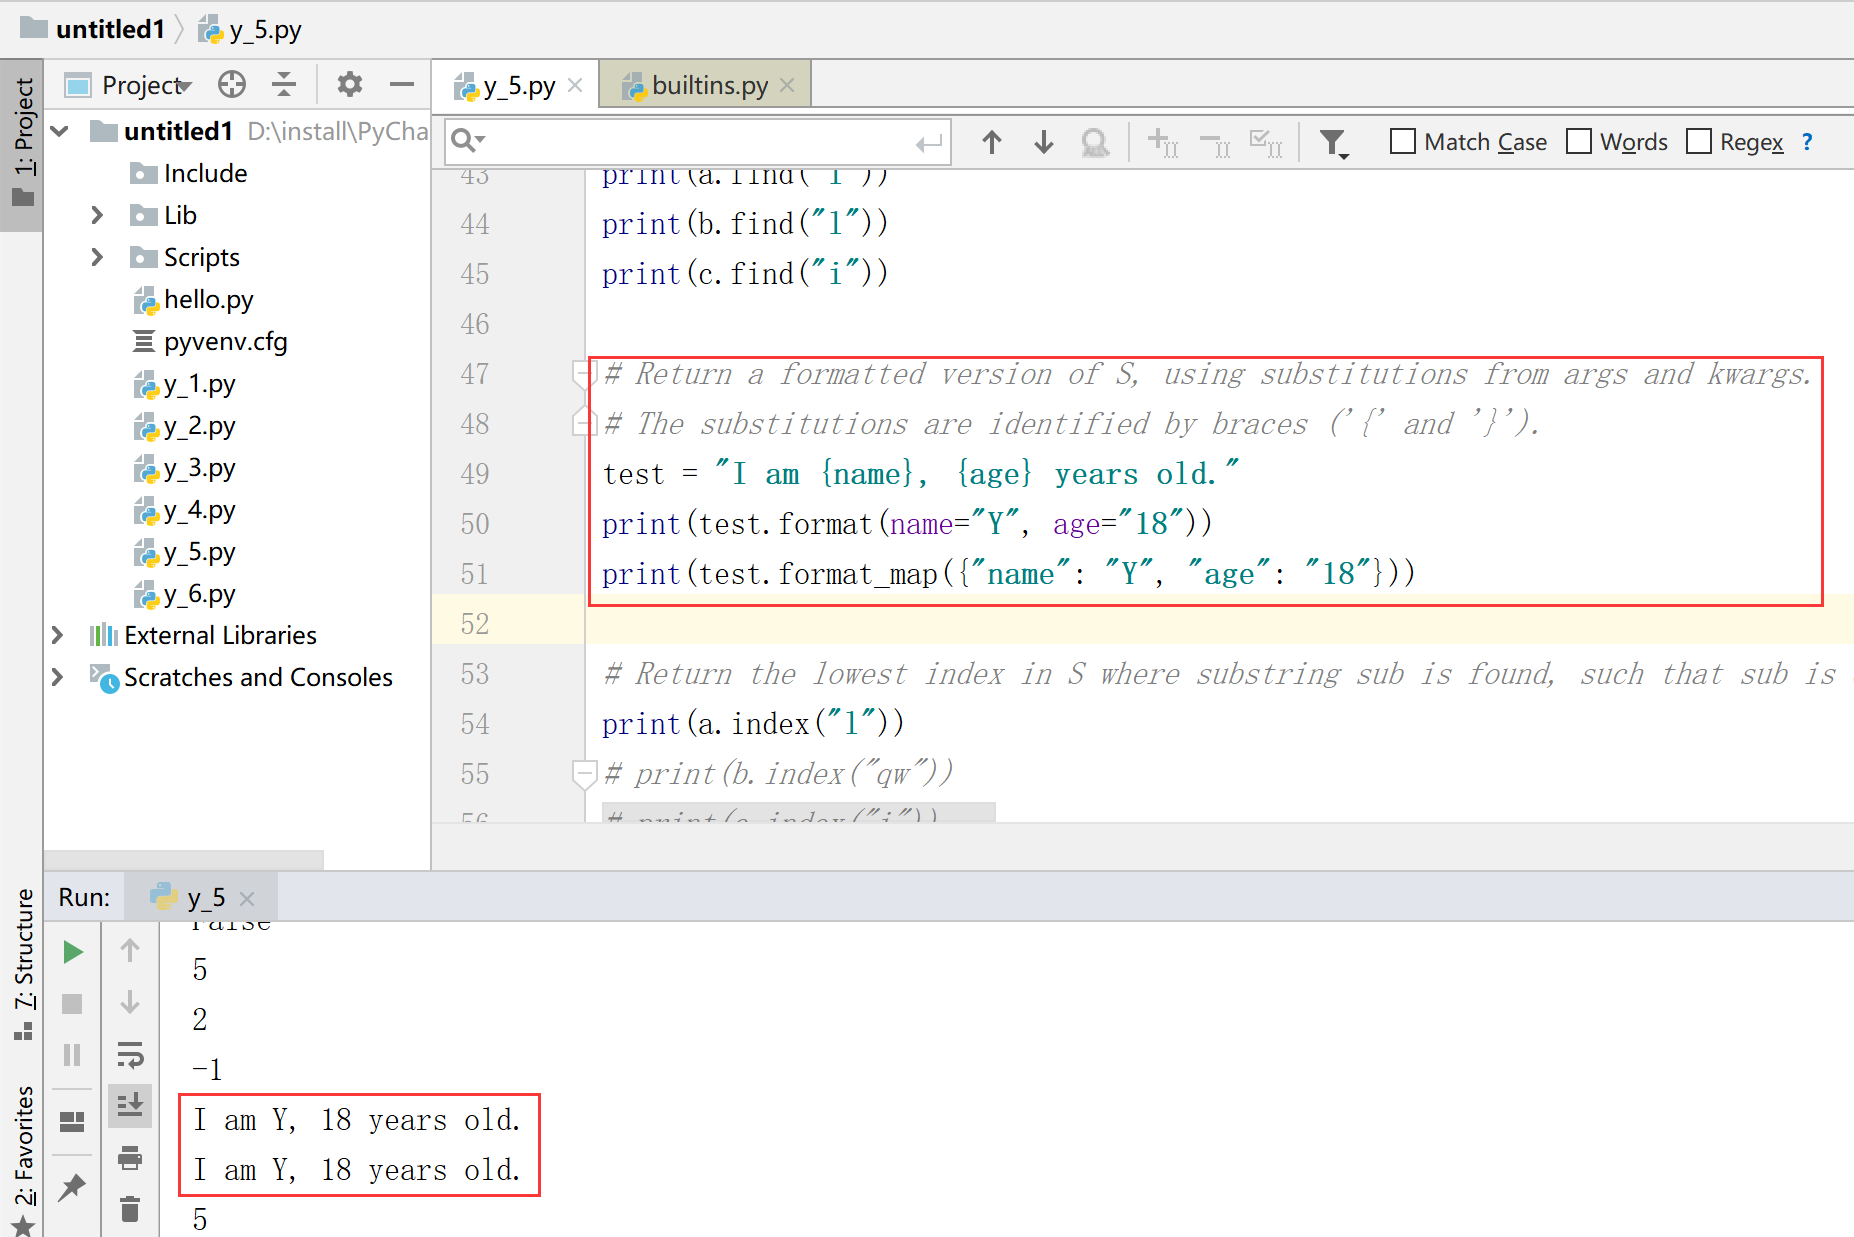Click untitled1 in the breadcrumb bar

[93, 29]
